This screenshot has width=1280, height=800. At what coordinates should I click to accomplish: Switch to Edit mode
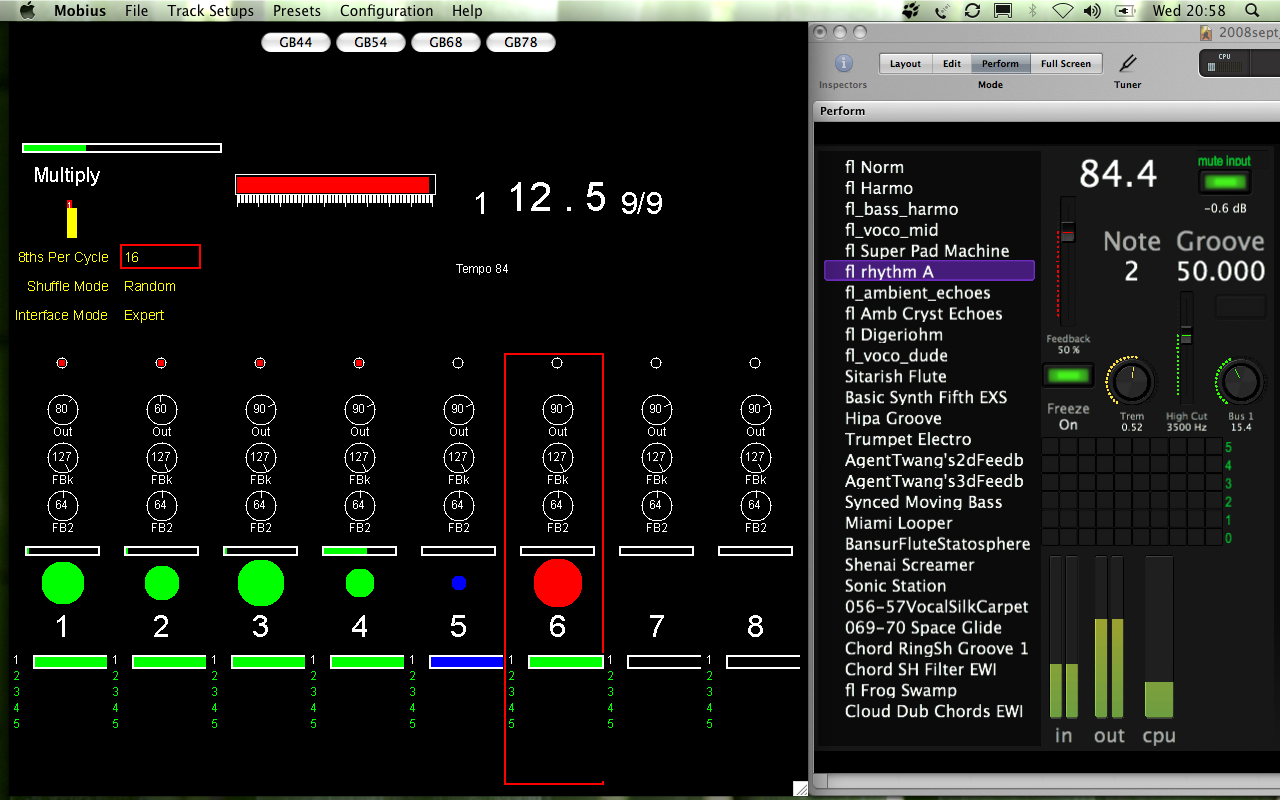(951, 63)
